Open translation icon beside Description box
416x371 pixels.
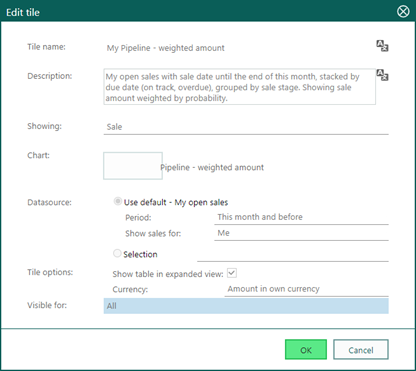pyautogui.click(x=382, y=75)
